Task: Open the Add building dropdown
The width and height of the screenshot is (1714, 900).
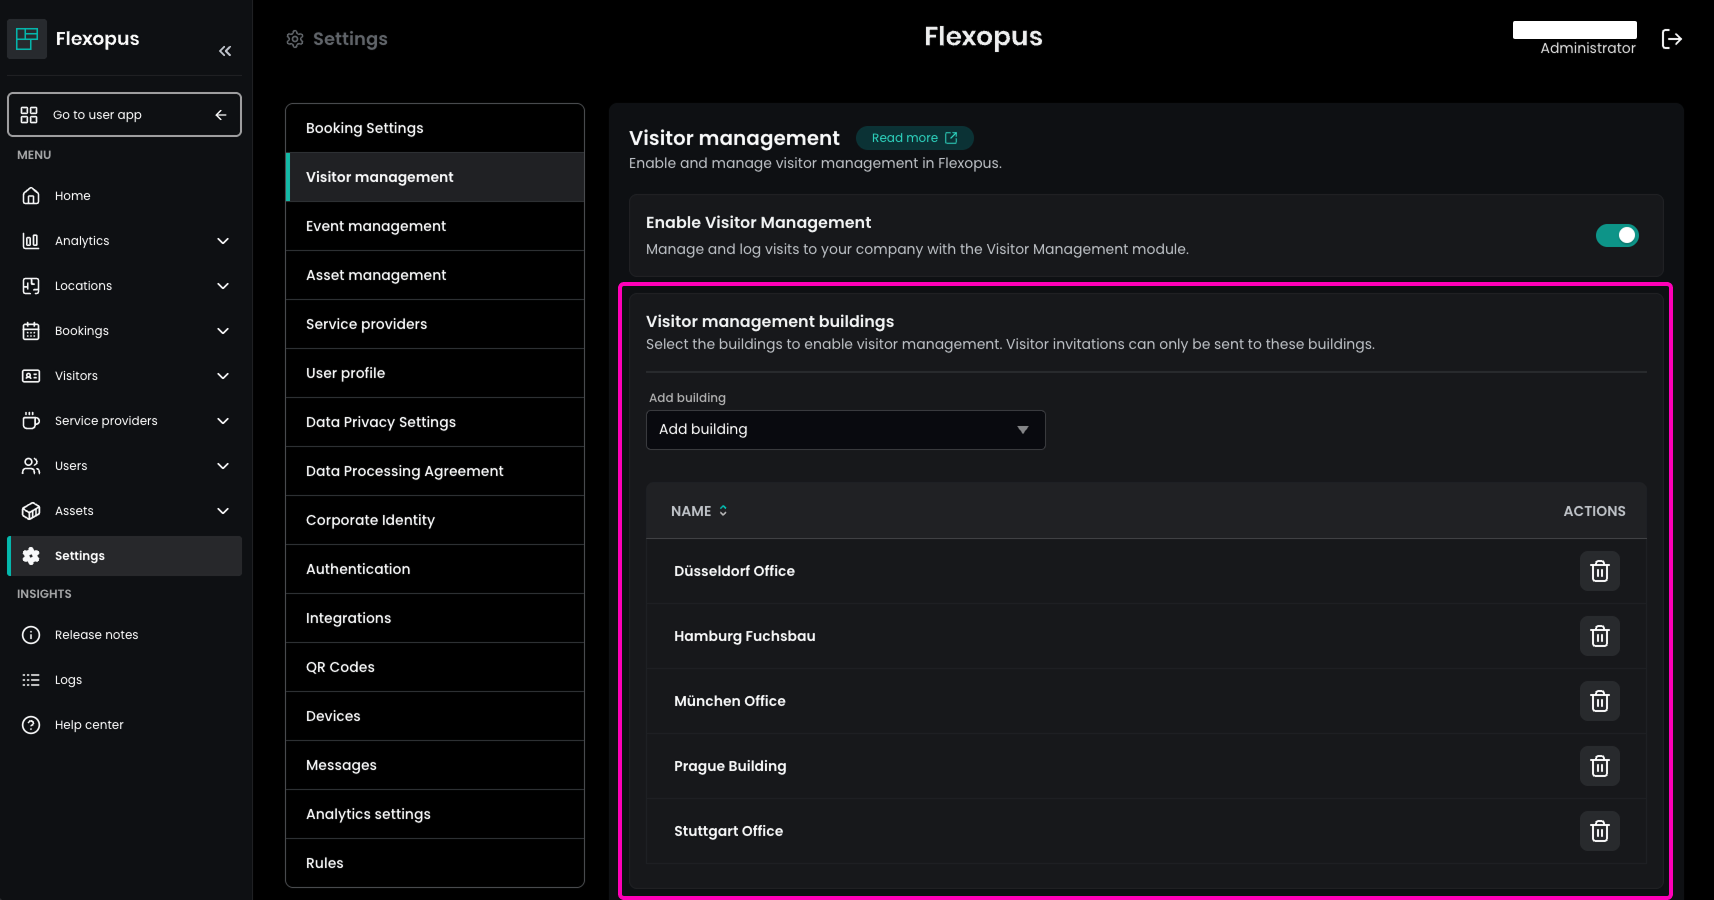Action: pyautogui.click(x=845, y=430)
